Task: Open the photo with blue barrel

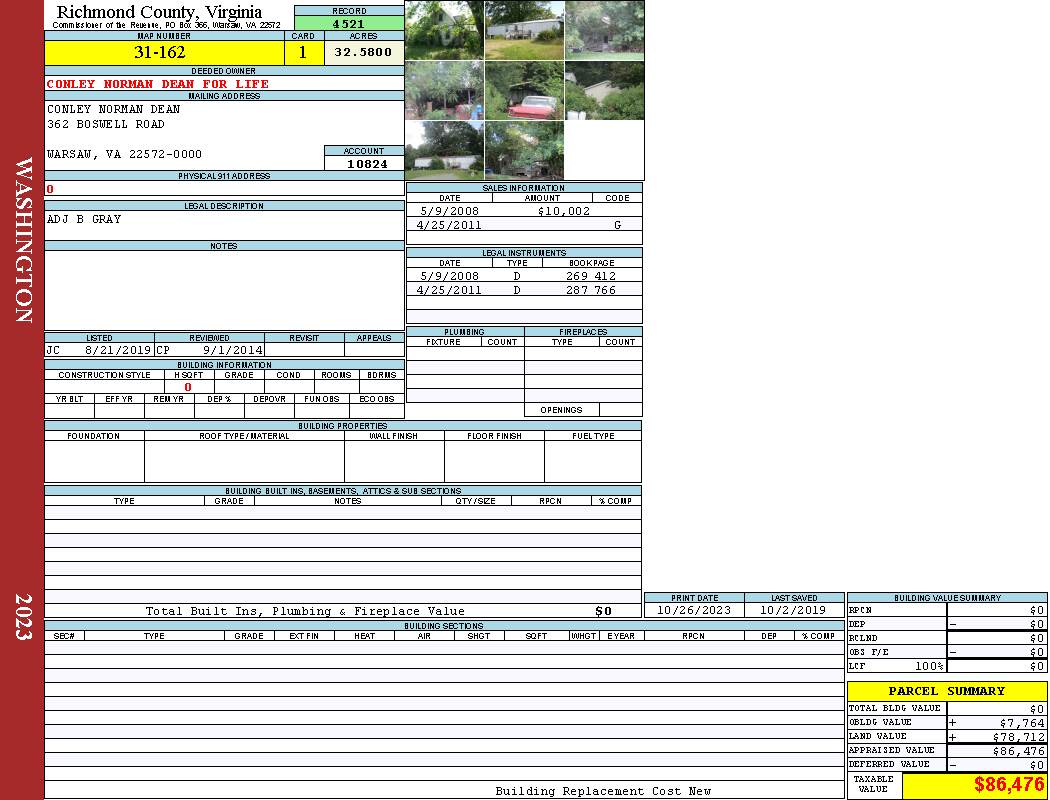Action: pos(444,91)
